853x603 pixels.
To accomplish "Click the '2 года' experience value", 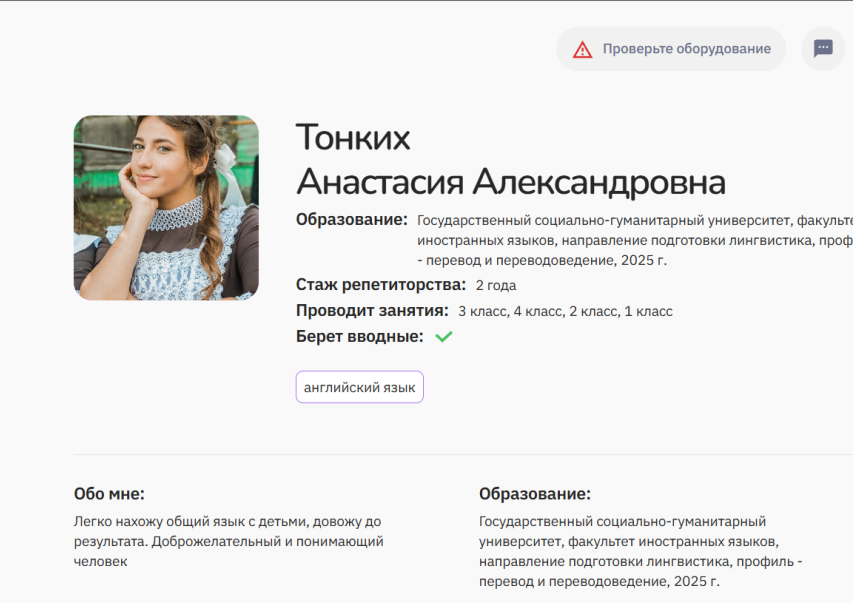I will [496, 285].
